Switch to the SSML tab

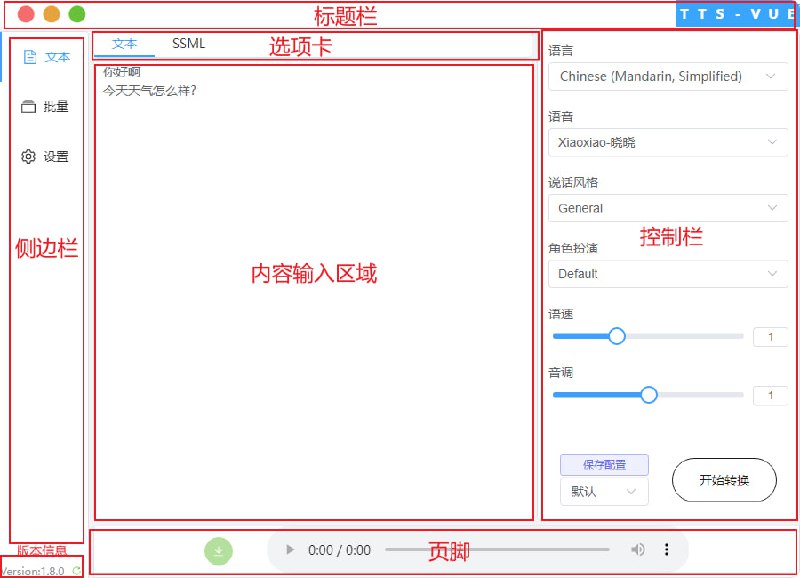tap(187, 44)
